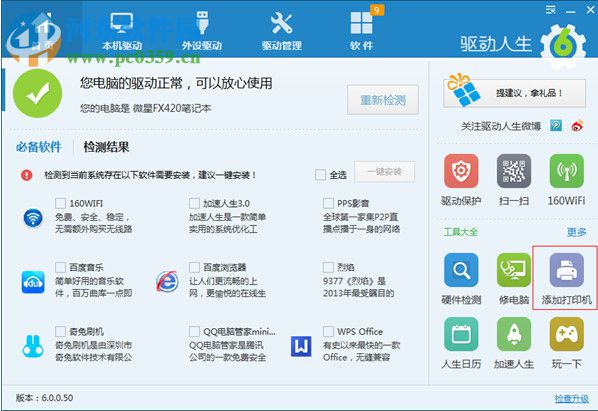Open the 更多 tools link
The image size is (598, 411).
pos(576,232)
